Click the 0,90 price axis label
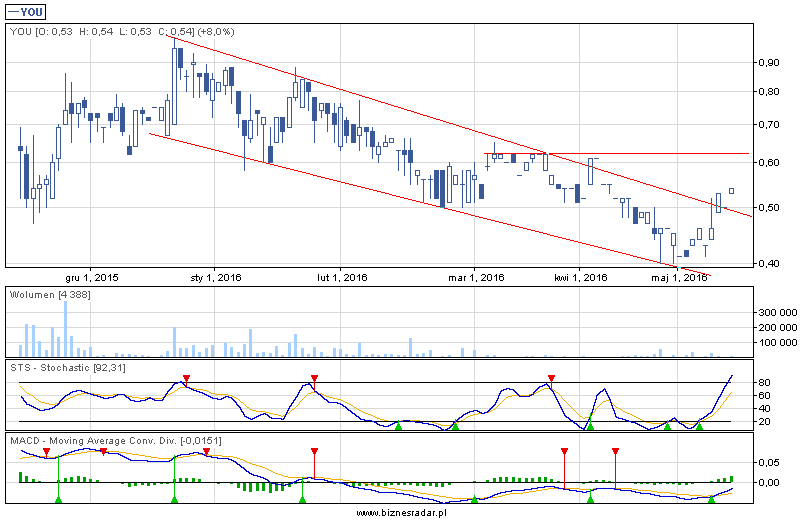The image size is (800, 520). [x=768, y=62]
